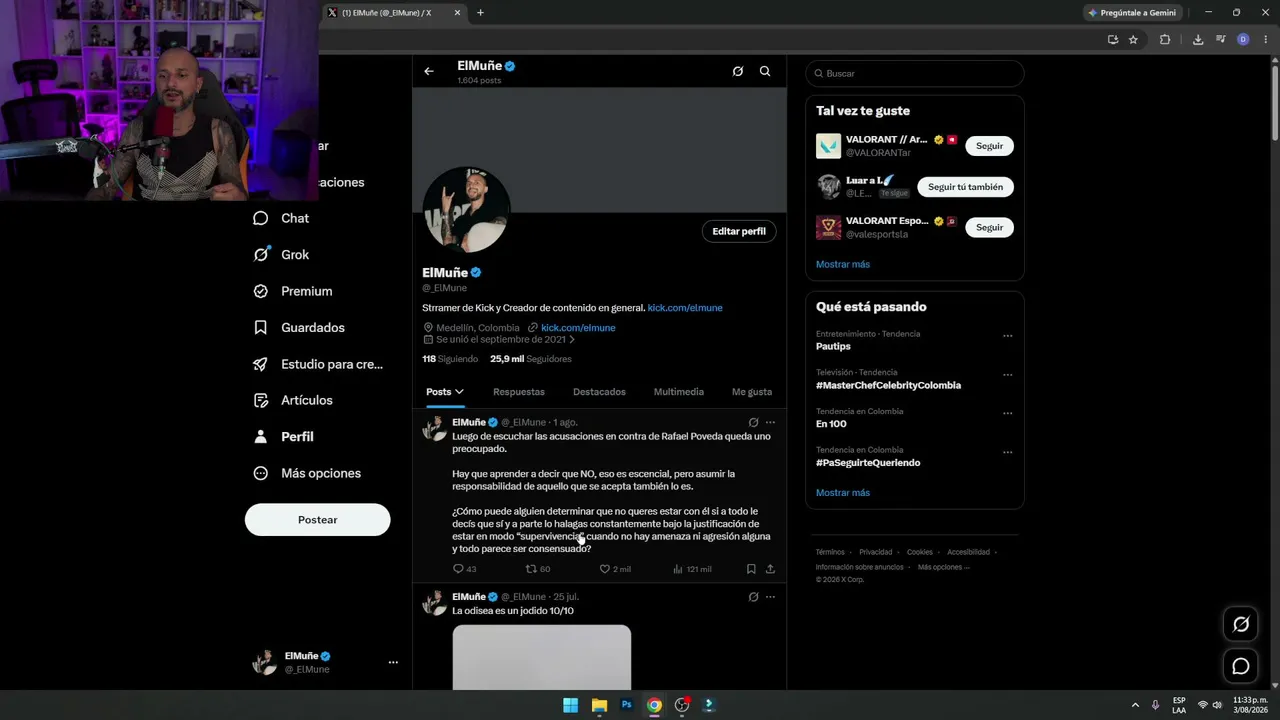Open more options for the 1 ago. post

[x=770, y=423]
